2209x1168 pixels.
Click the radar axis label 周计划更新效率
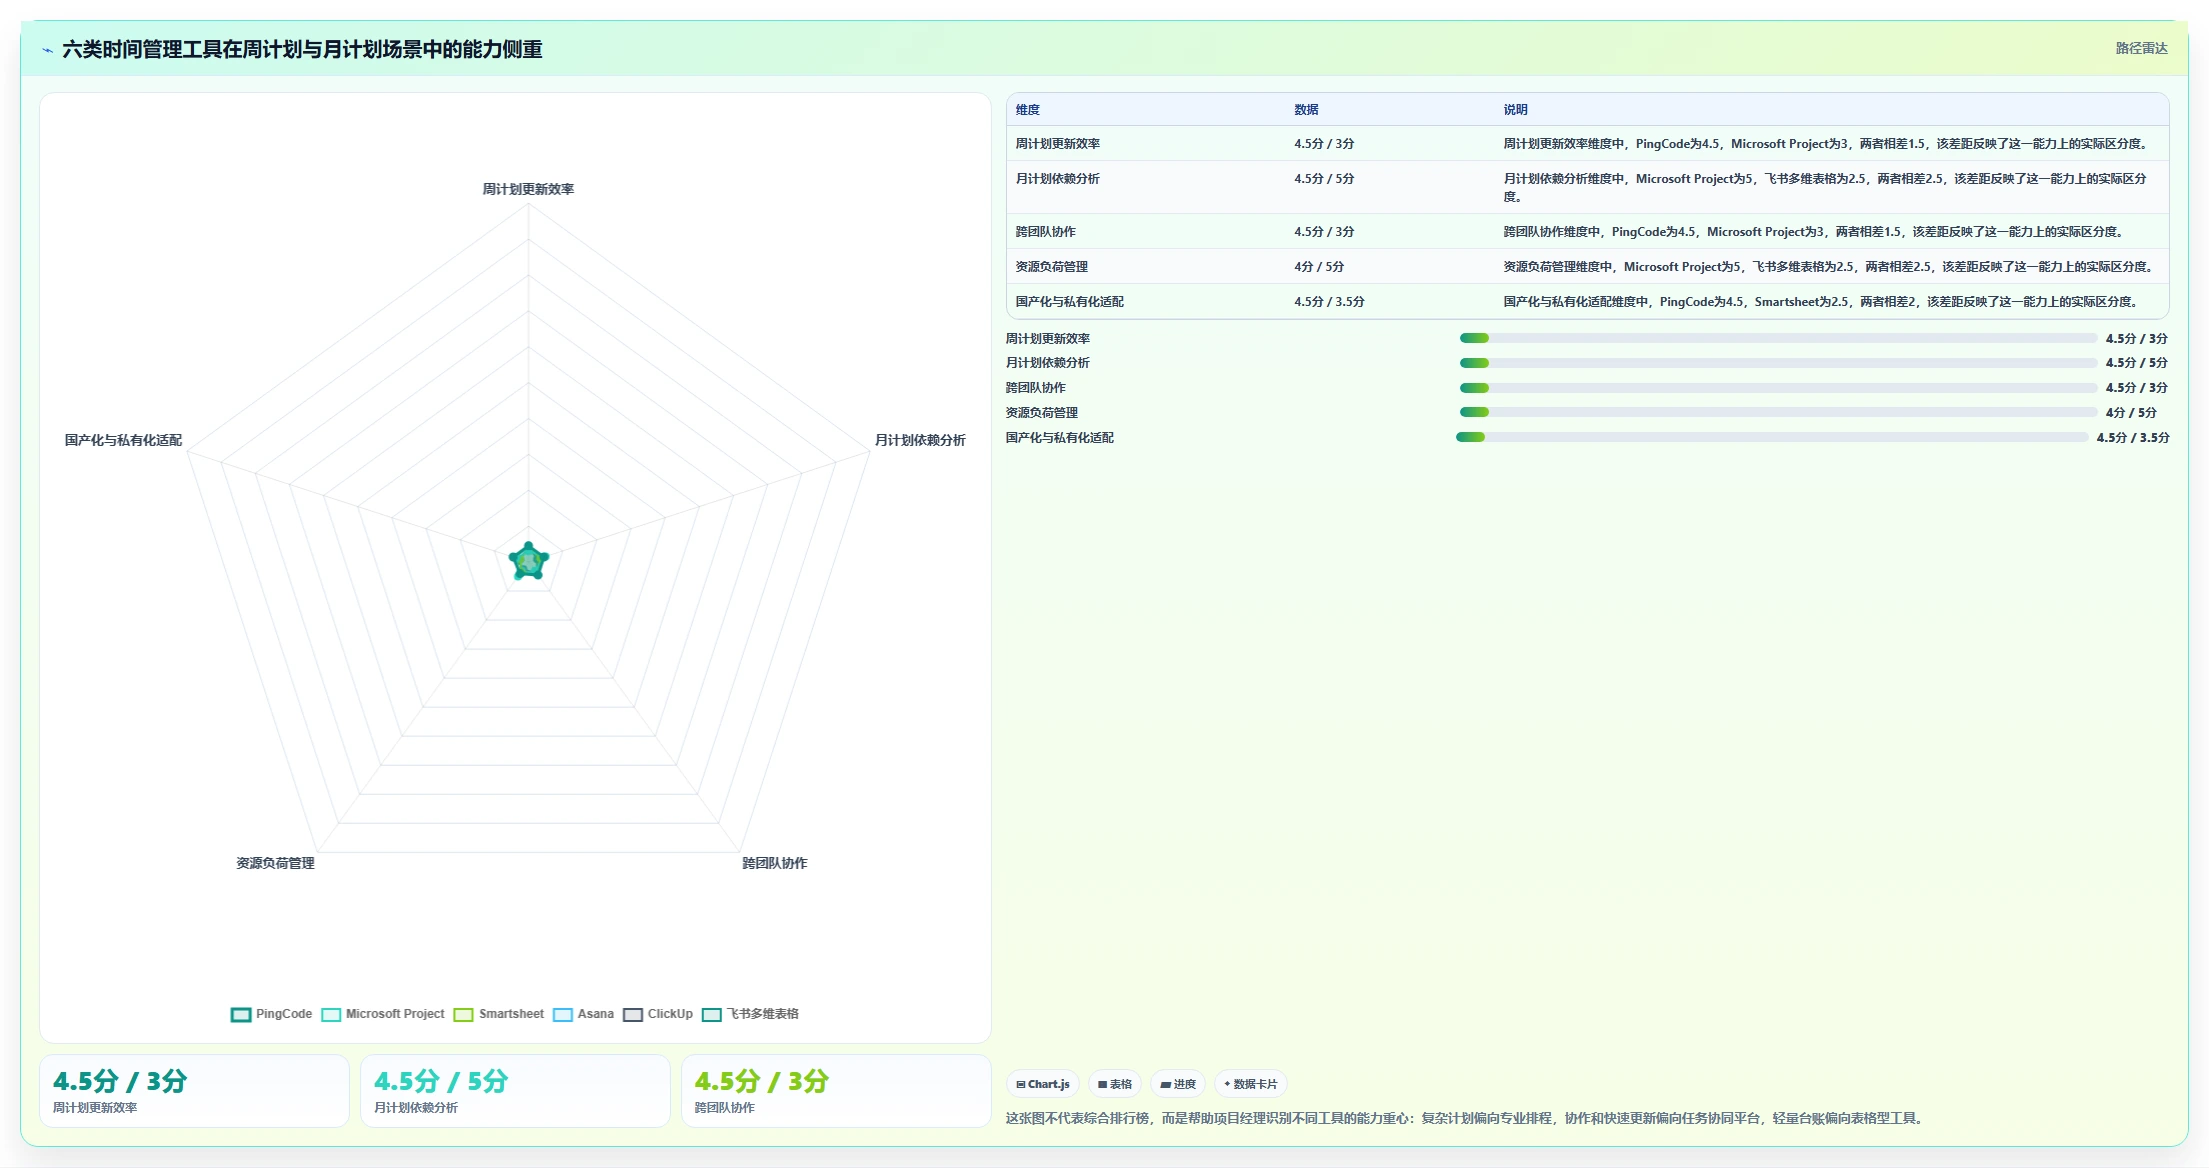pos(528,189)
